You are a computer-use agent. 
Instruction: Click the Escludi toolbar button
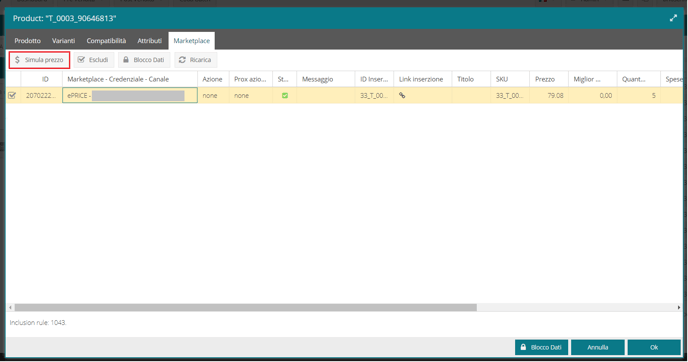pyautogui.click(x=93, y=60)
